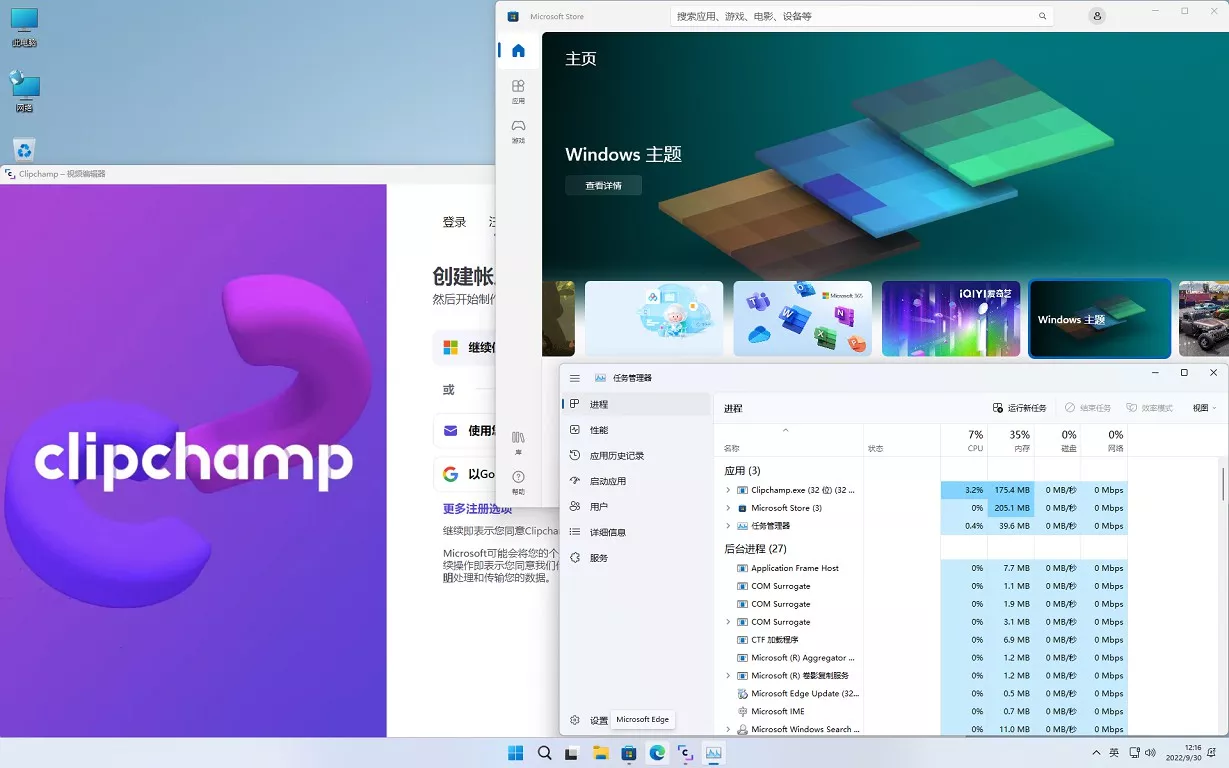Click 更多注册选项 link in Clipchamp
Screen dimensions: 1229x768
[477, 508]
